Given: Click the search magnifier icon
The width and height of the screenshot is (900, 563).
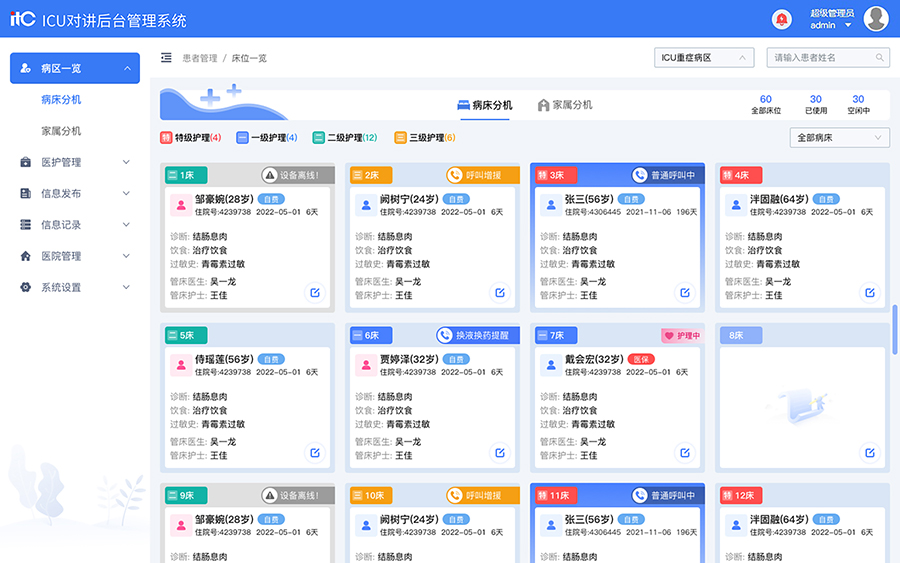Looking at the screenshot, I should (879, 58).
